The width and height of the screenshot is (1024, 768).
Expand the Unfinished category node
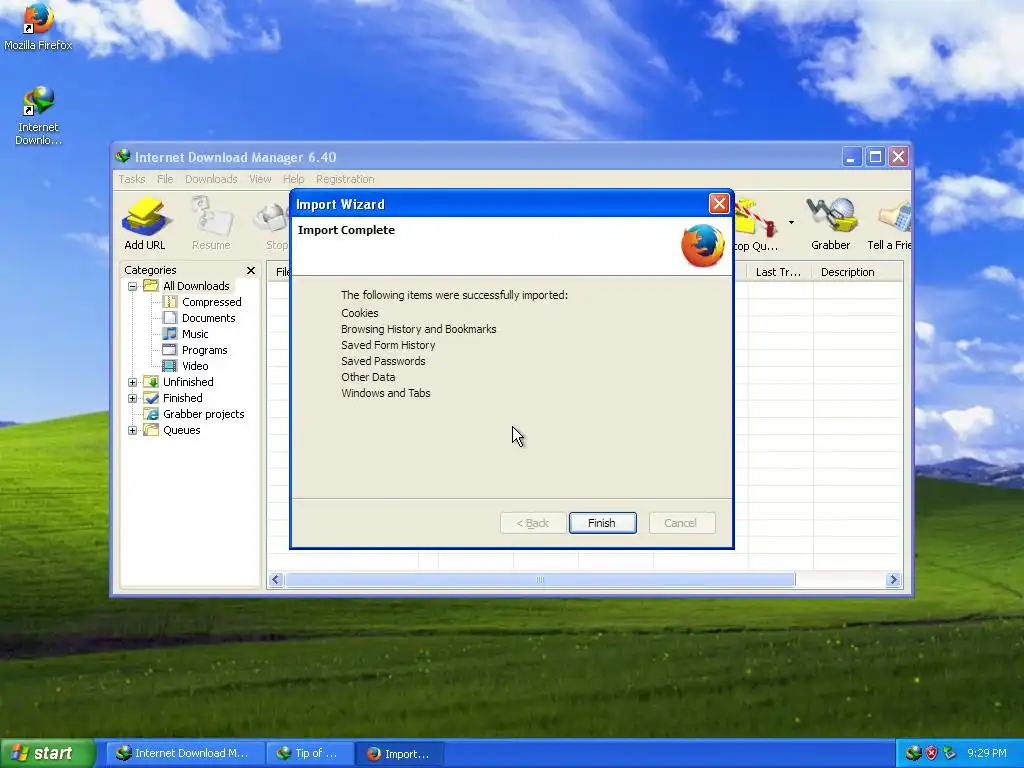tap(133, 382)
